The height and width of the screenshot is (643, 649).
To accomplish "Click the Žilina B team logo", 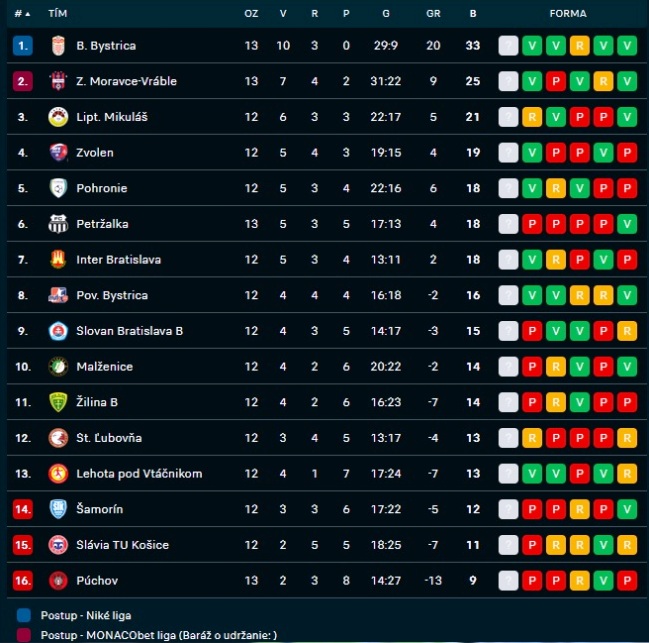I will click(x=58, y=402).
